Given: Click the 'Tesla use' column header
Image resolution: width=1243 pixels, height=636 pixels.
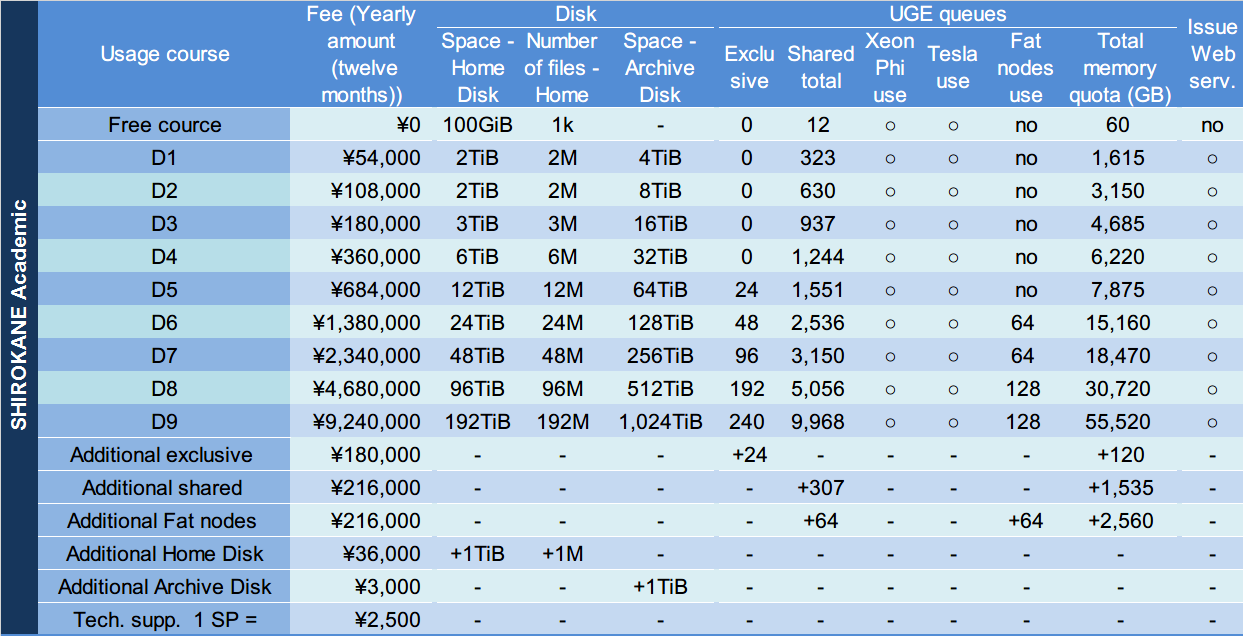Looking at the screenshot, I should tap(952, 68).
